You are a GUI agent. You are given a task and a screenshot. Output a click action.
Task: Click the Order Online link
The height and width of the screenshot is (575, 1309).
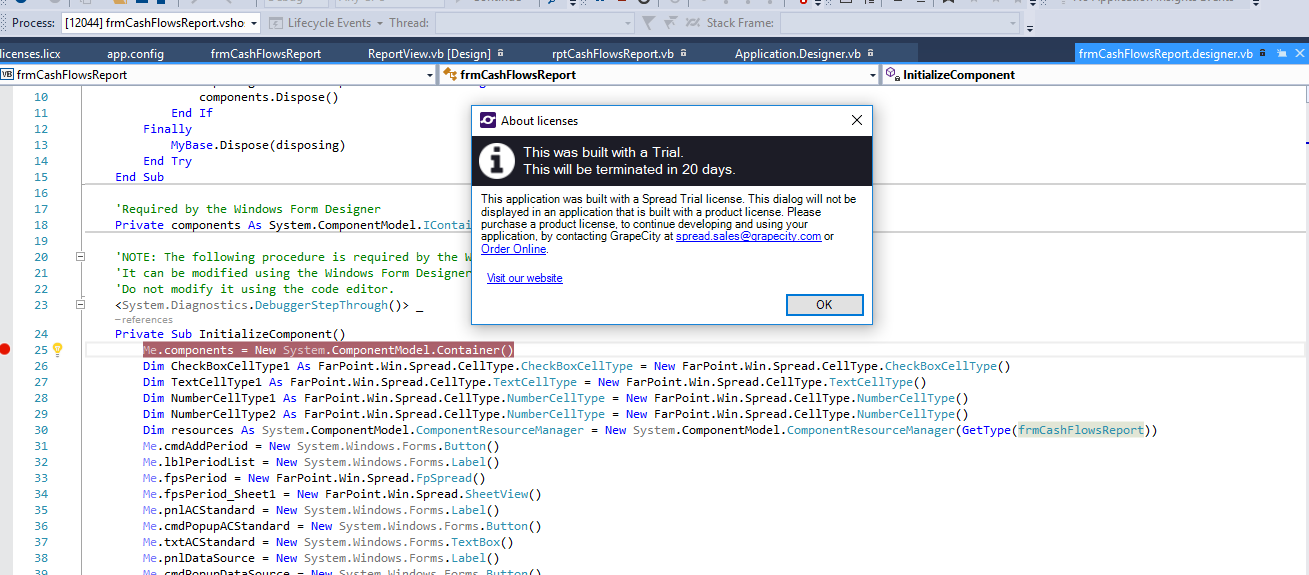click(513, 249)
